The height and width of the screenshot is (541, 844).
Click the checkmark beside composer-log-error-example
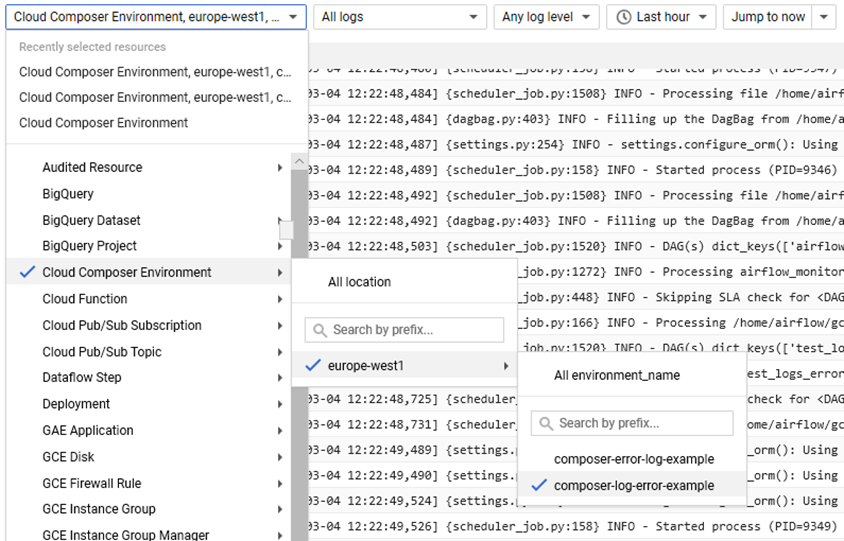point(539,485)
